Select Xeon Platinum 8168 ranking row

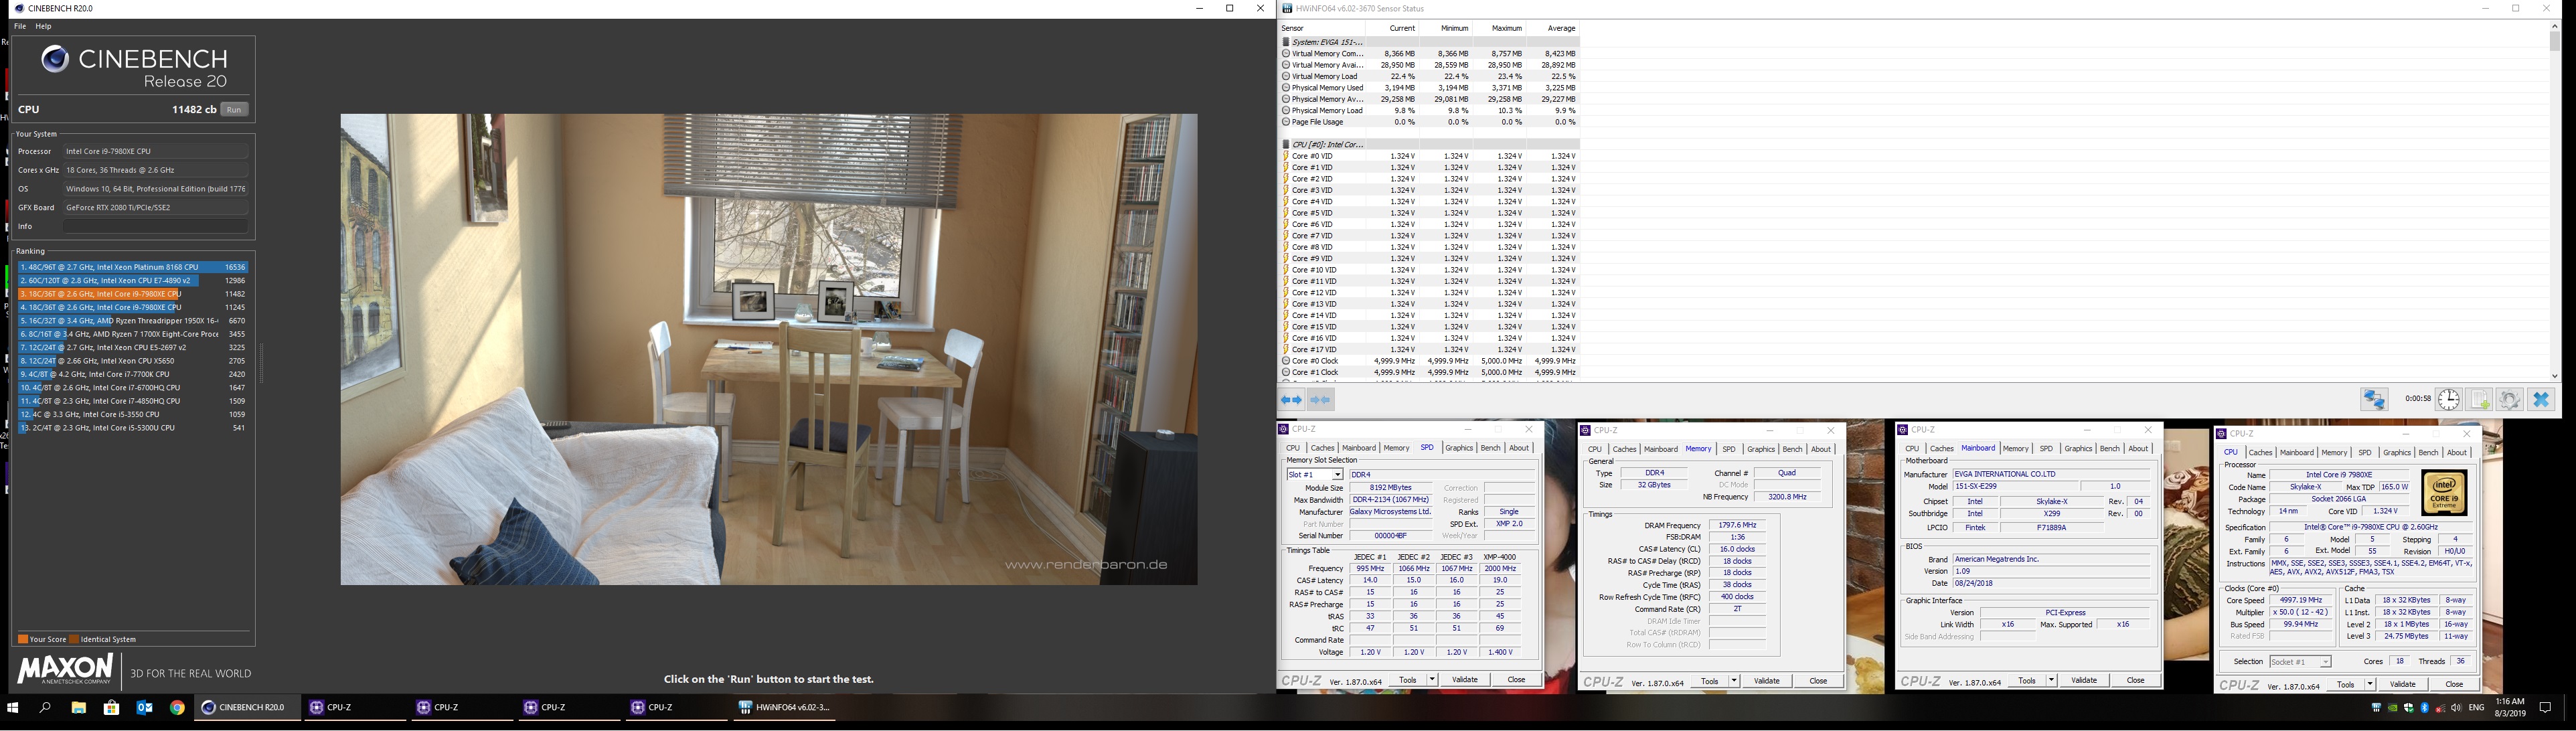pos(132,267)
